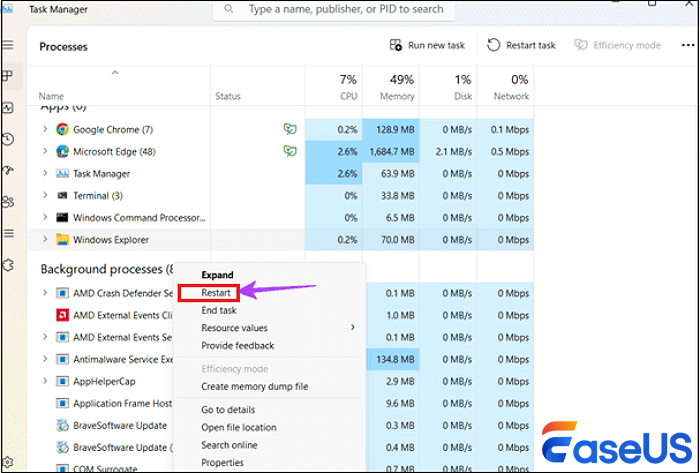Choose Restart from the context menu

click(216, 293)
